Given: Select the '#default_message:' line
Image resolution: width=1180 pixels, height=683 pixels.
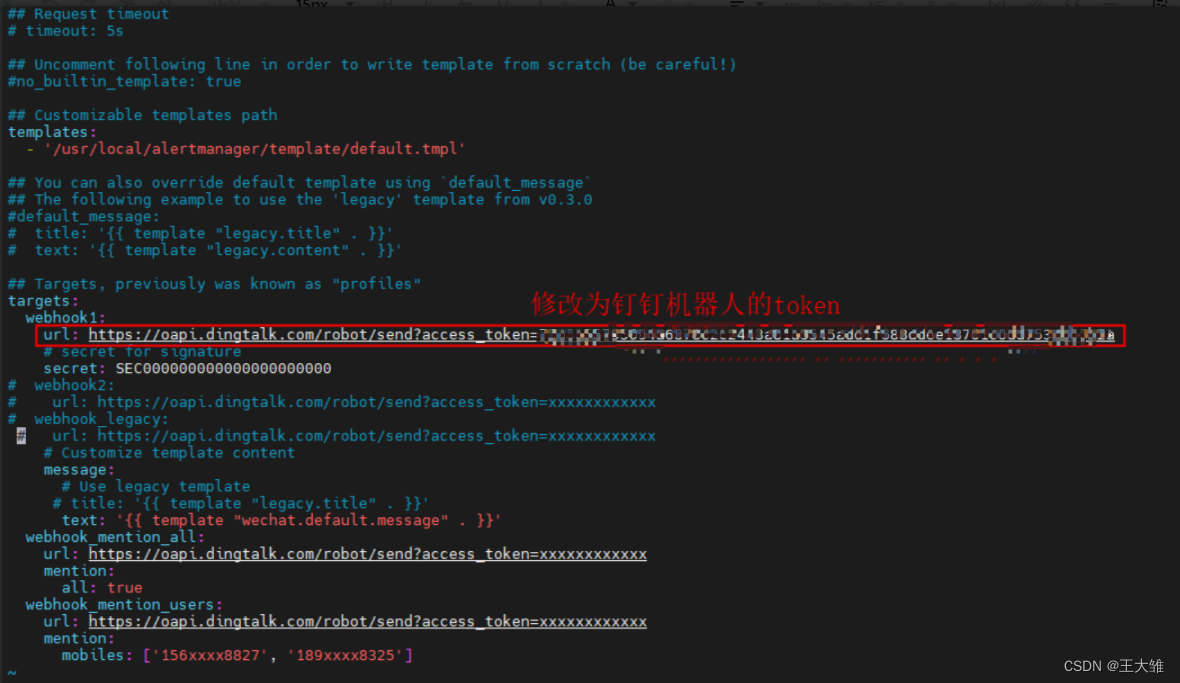Looking at the screenshot, I should click(84, 217).
